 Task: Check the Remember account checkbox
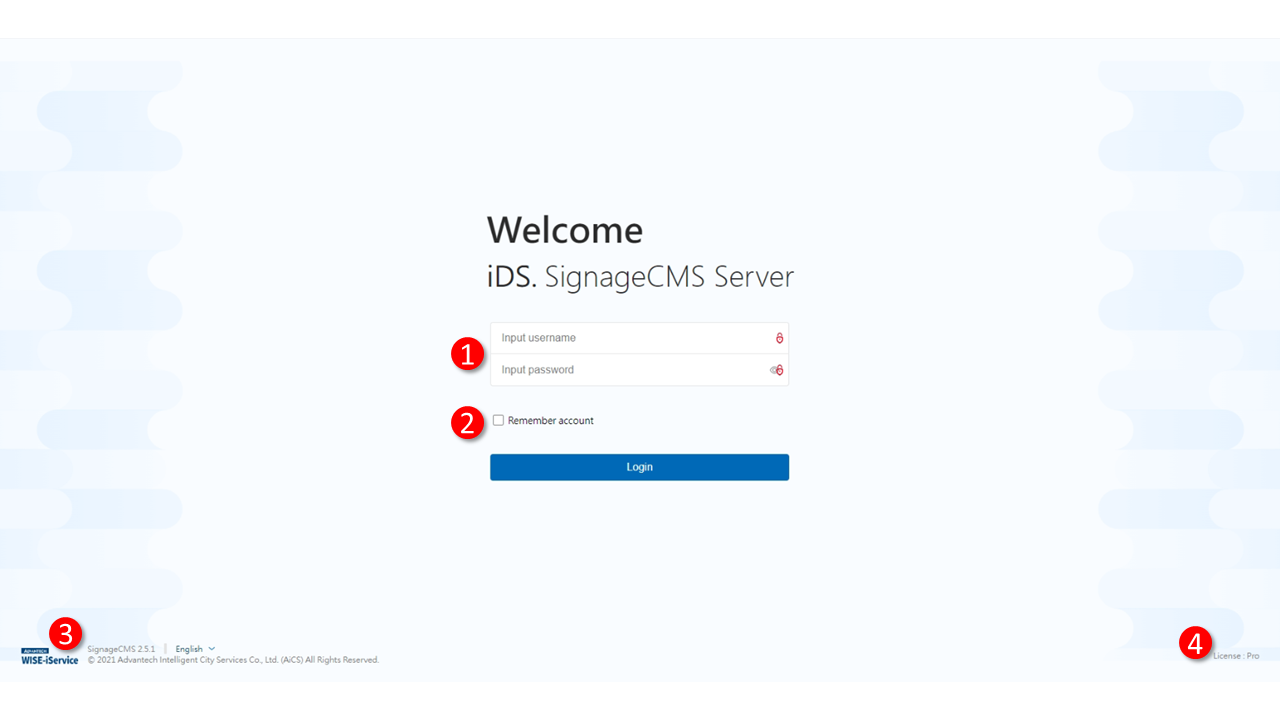point(498,421)
